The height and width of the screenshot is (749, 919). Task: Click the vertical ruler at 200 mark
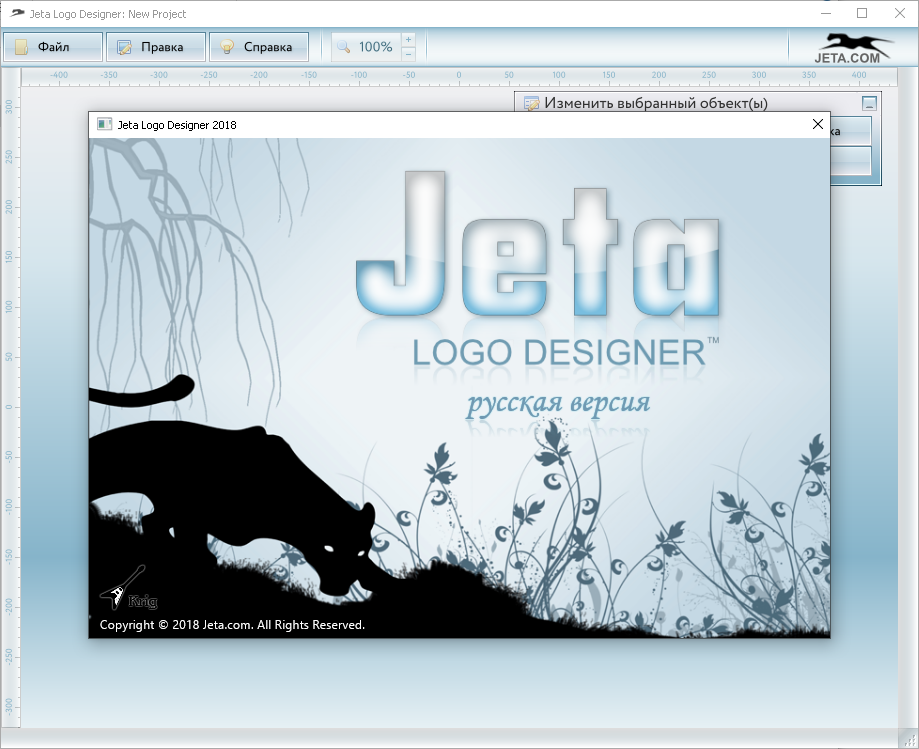(9, 206)
